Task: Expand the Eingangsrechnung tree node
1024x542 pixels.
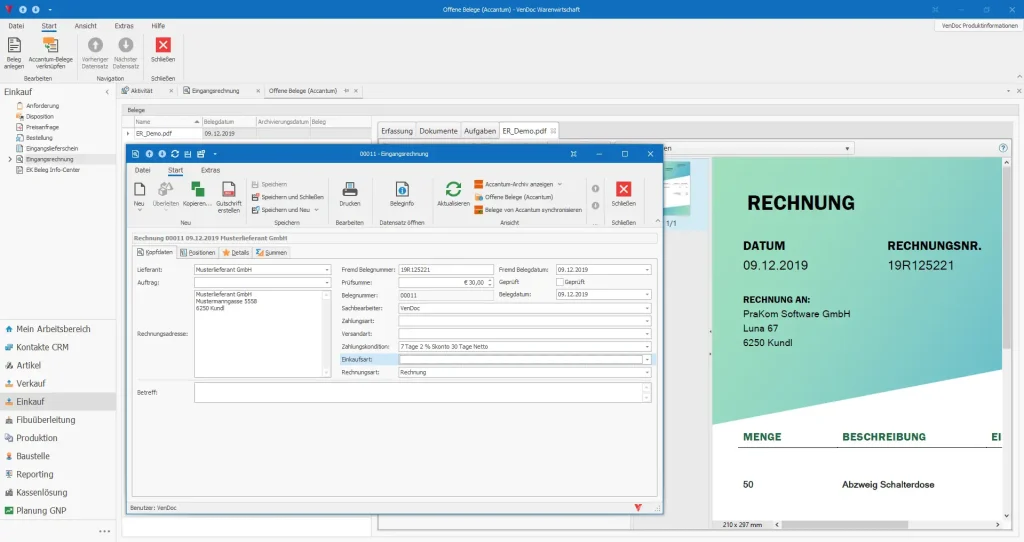Action: (10, 159)
